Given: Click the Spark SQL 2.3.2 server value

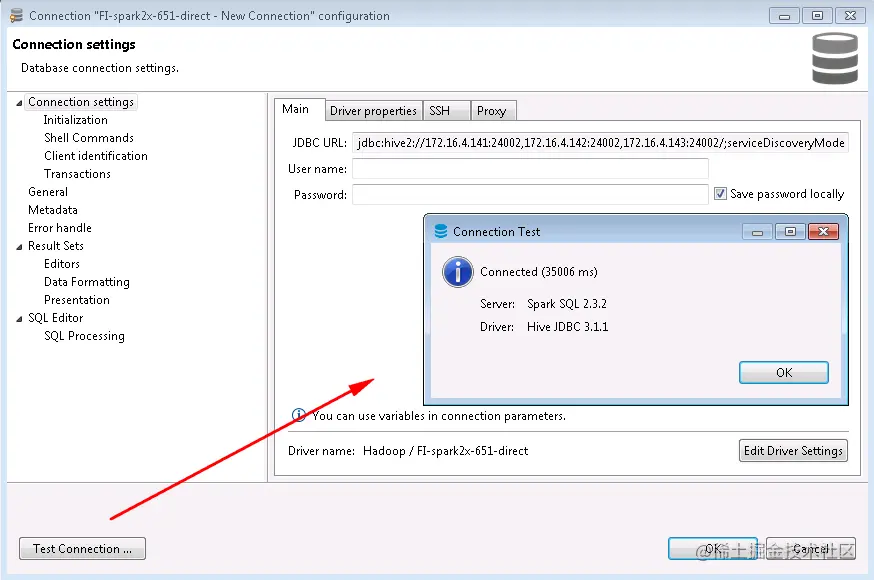Looking at the screenshot, I should (567, 304).
